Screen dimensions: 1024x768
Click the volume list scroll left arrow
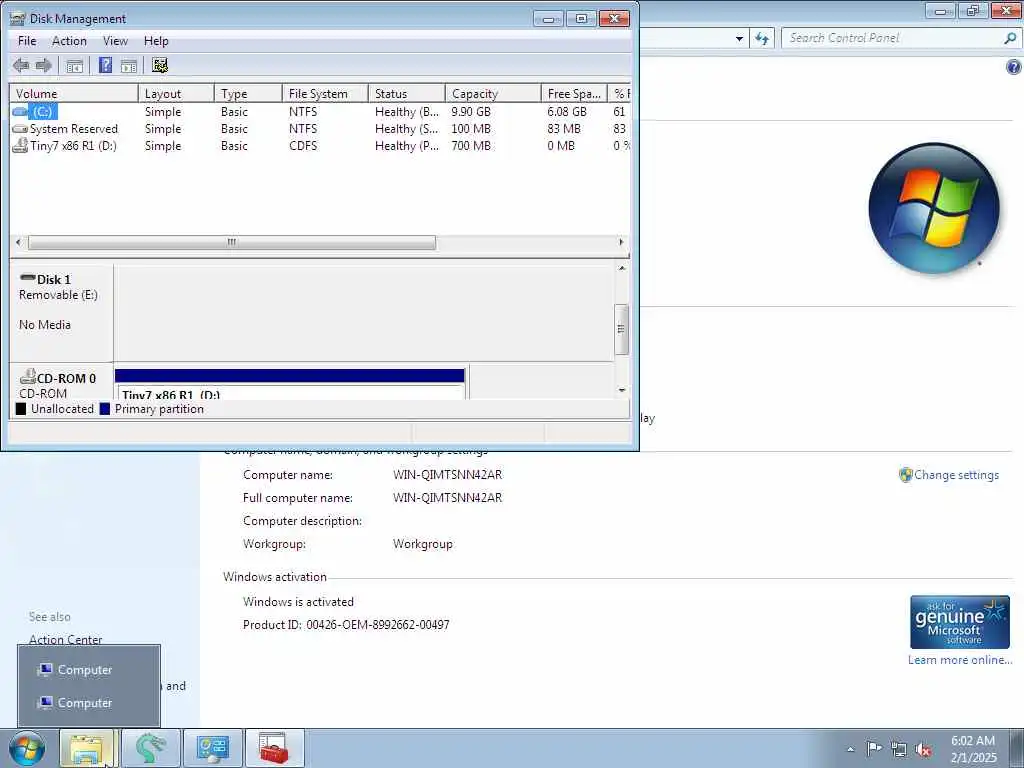18,242
